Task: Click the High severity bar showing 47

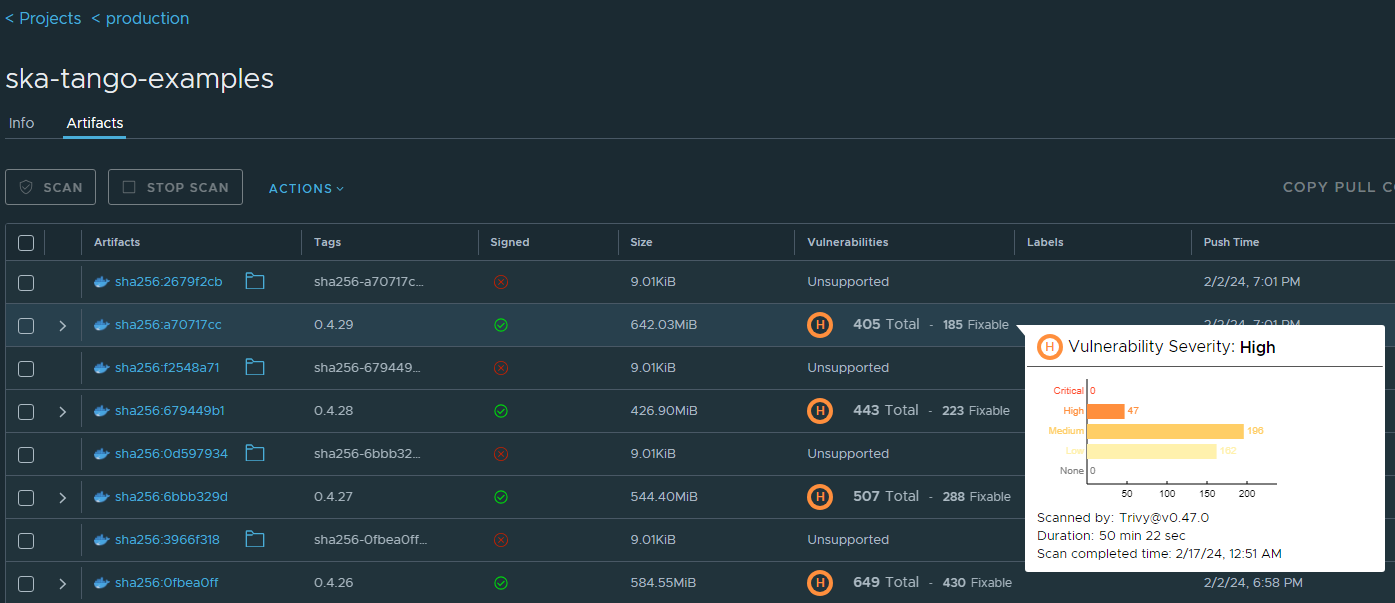Action: click(1106, 411)
